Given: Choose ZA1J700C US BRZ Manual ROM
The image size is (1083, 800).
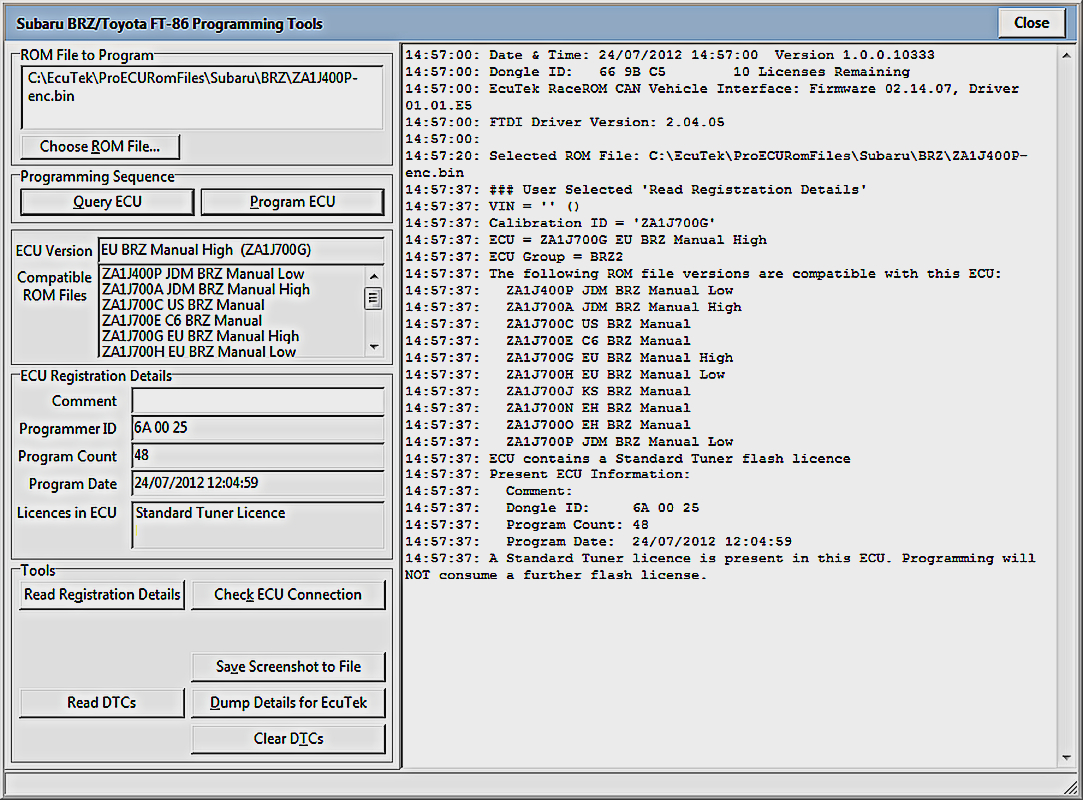Looking at the screenshot, I should point(183,305).
